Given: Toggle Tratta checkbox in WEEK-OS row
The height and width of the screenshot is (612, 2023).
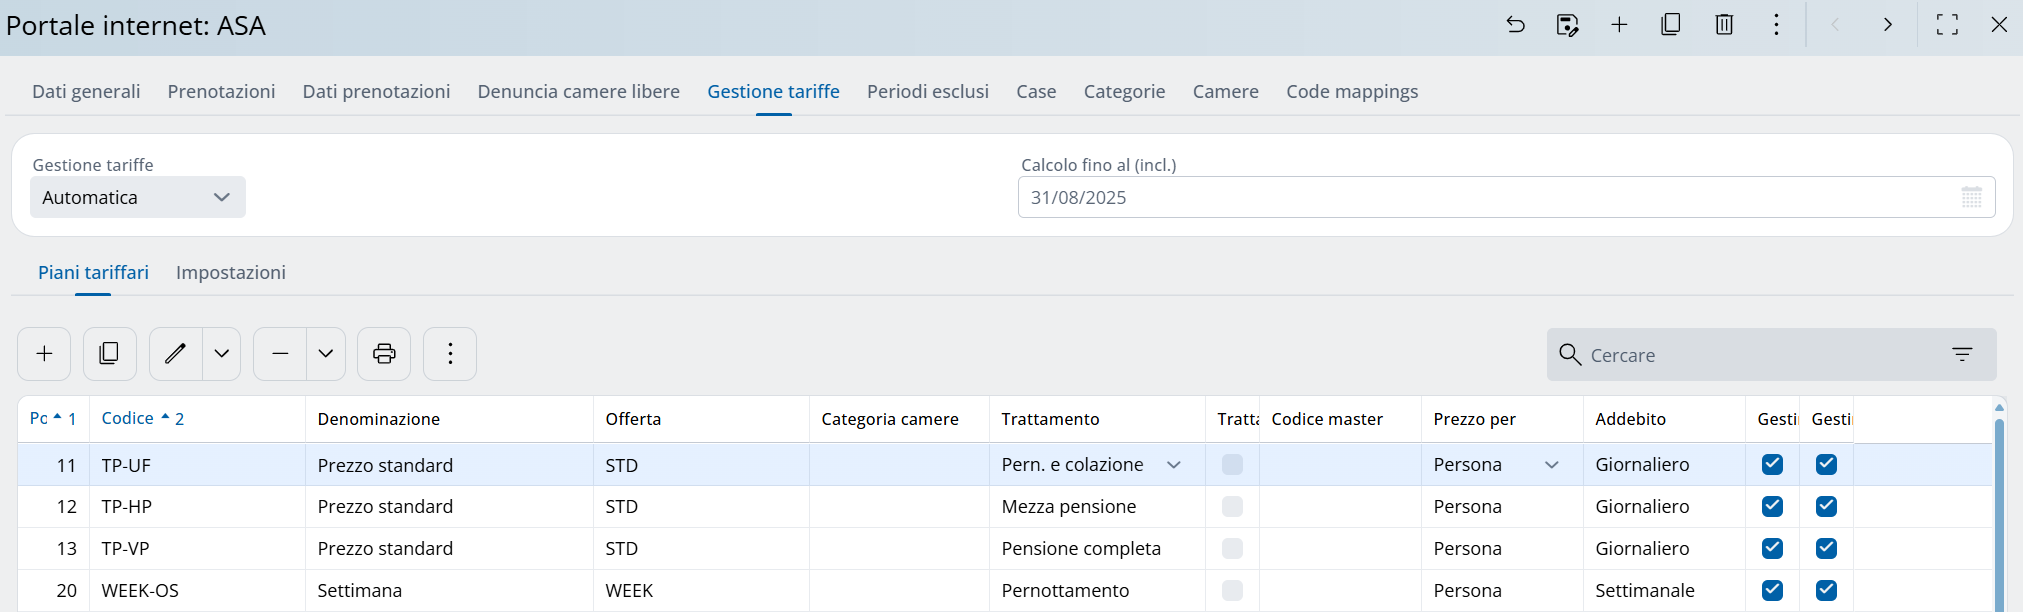Looking at the screenshot, I should (1232, 590).
